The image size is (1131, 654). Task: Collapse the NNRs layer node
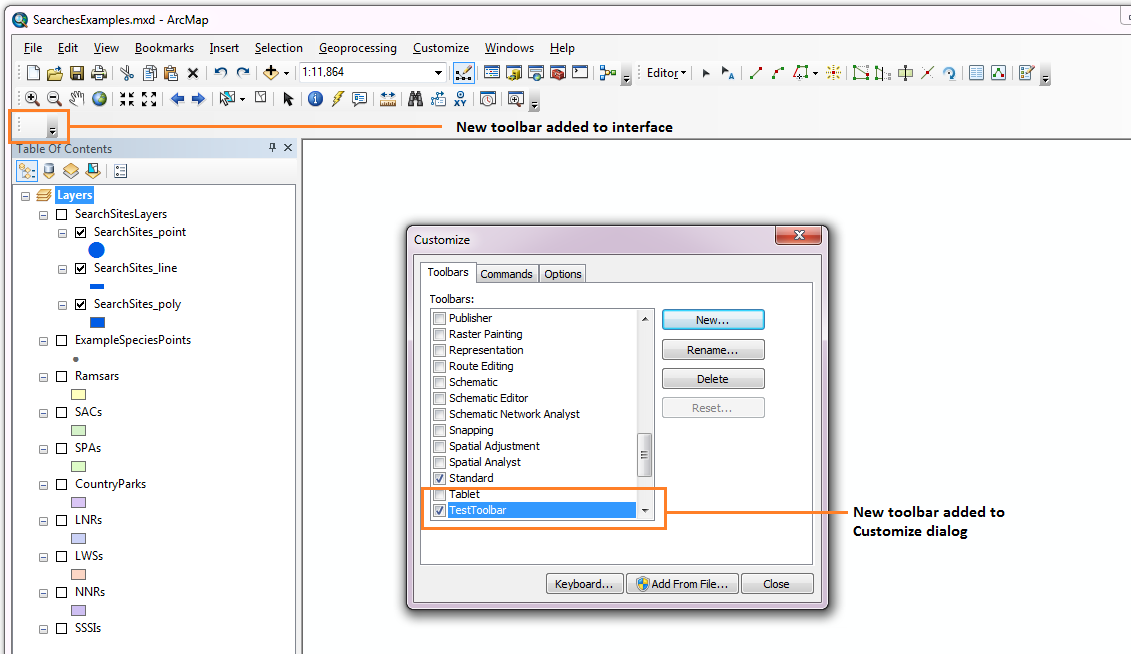43,593
